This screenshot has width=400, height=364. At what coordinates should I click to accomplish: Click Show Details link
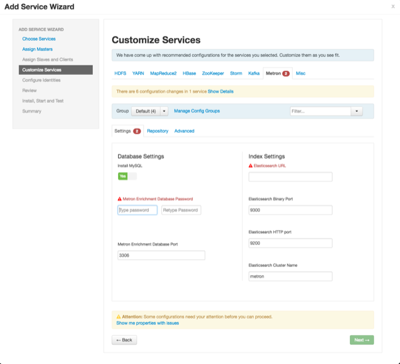221,91
